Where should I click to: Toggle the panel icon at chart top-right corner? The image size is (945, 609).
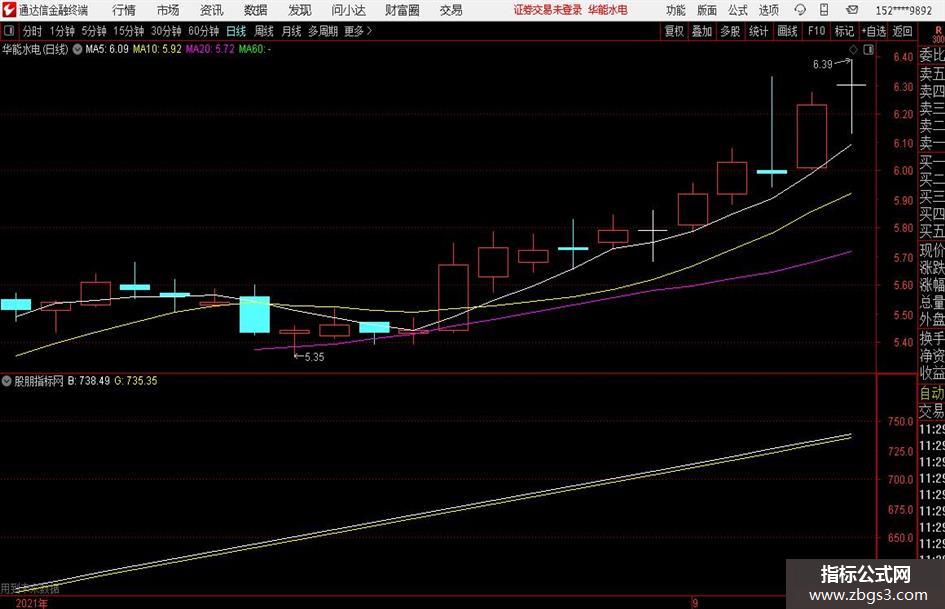[x=868, y=50]
